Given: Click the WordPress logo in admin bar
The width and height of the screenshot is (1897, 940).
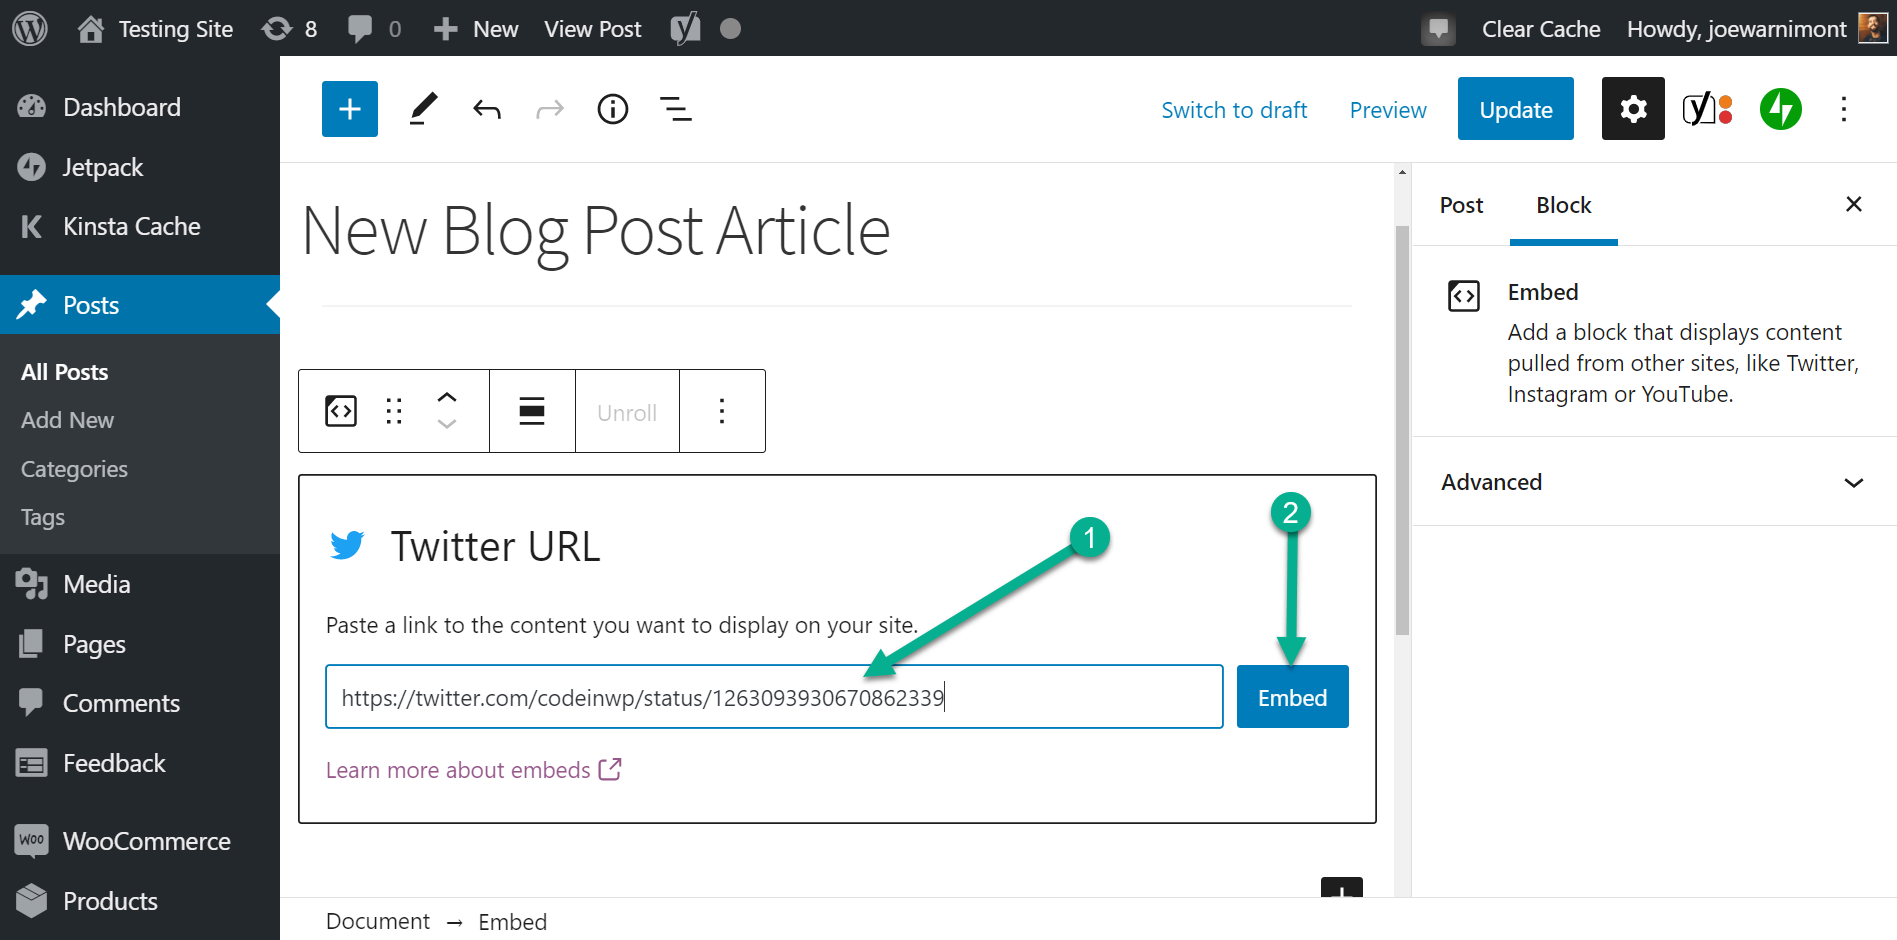Looking at the screenshot, I should (x=29, y=28).
